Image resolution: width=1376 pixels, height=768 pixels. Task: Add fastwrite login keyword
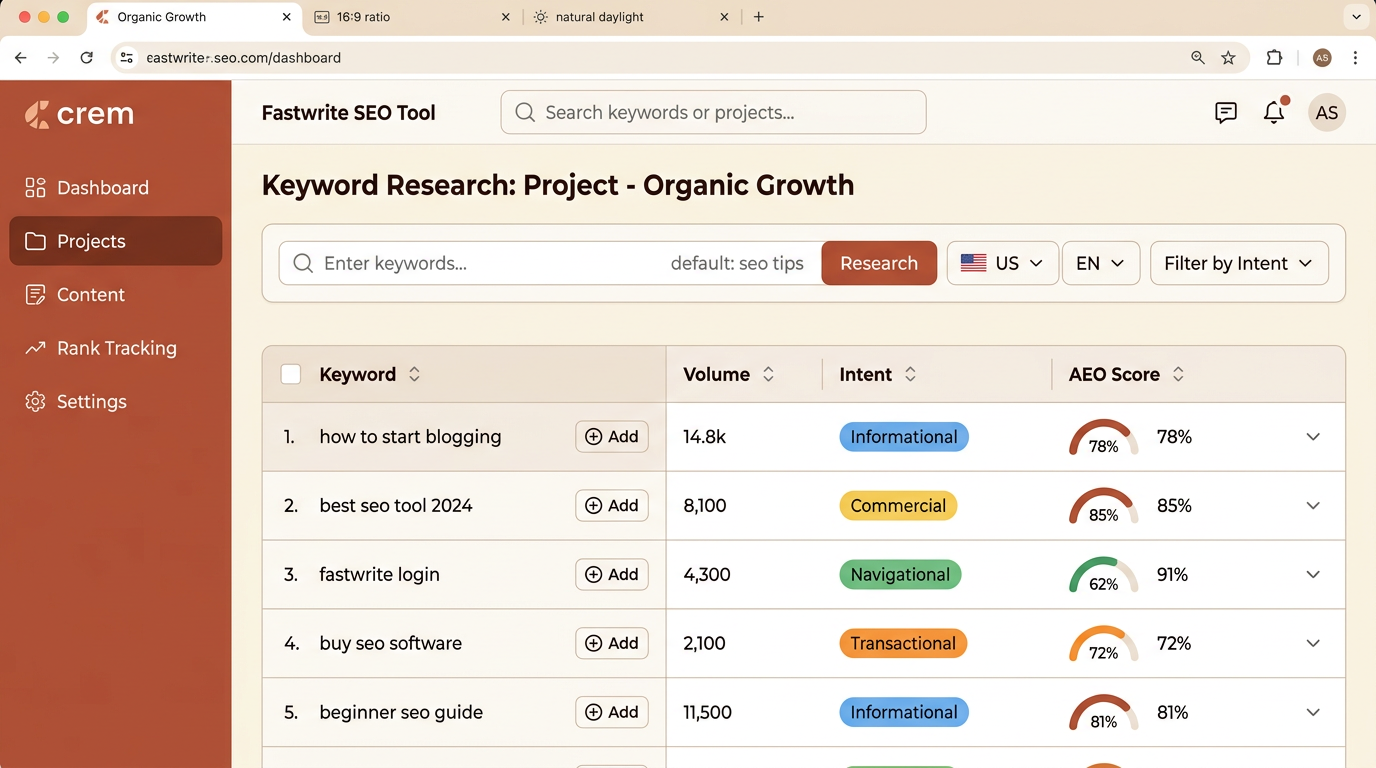pyautogui.click(x=612, y=575)
